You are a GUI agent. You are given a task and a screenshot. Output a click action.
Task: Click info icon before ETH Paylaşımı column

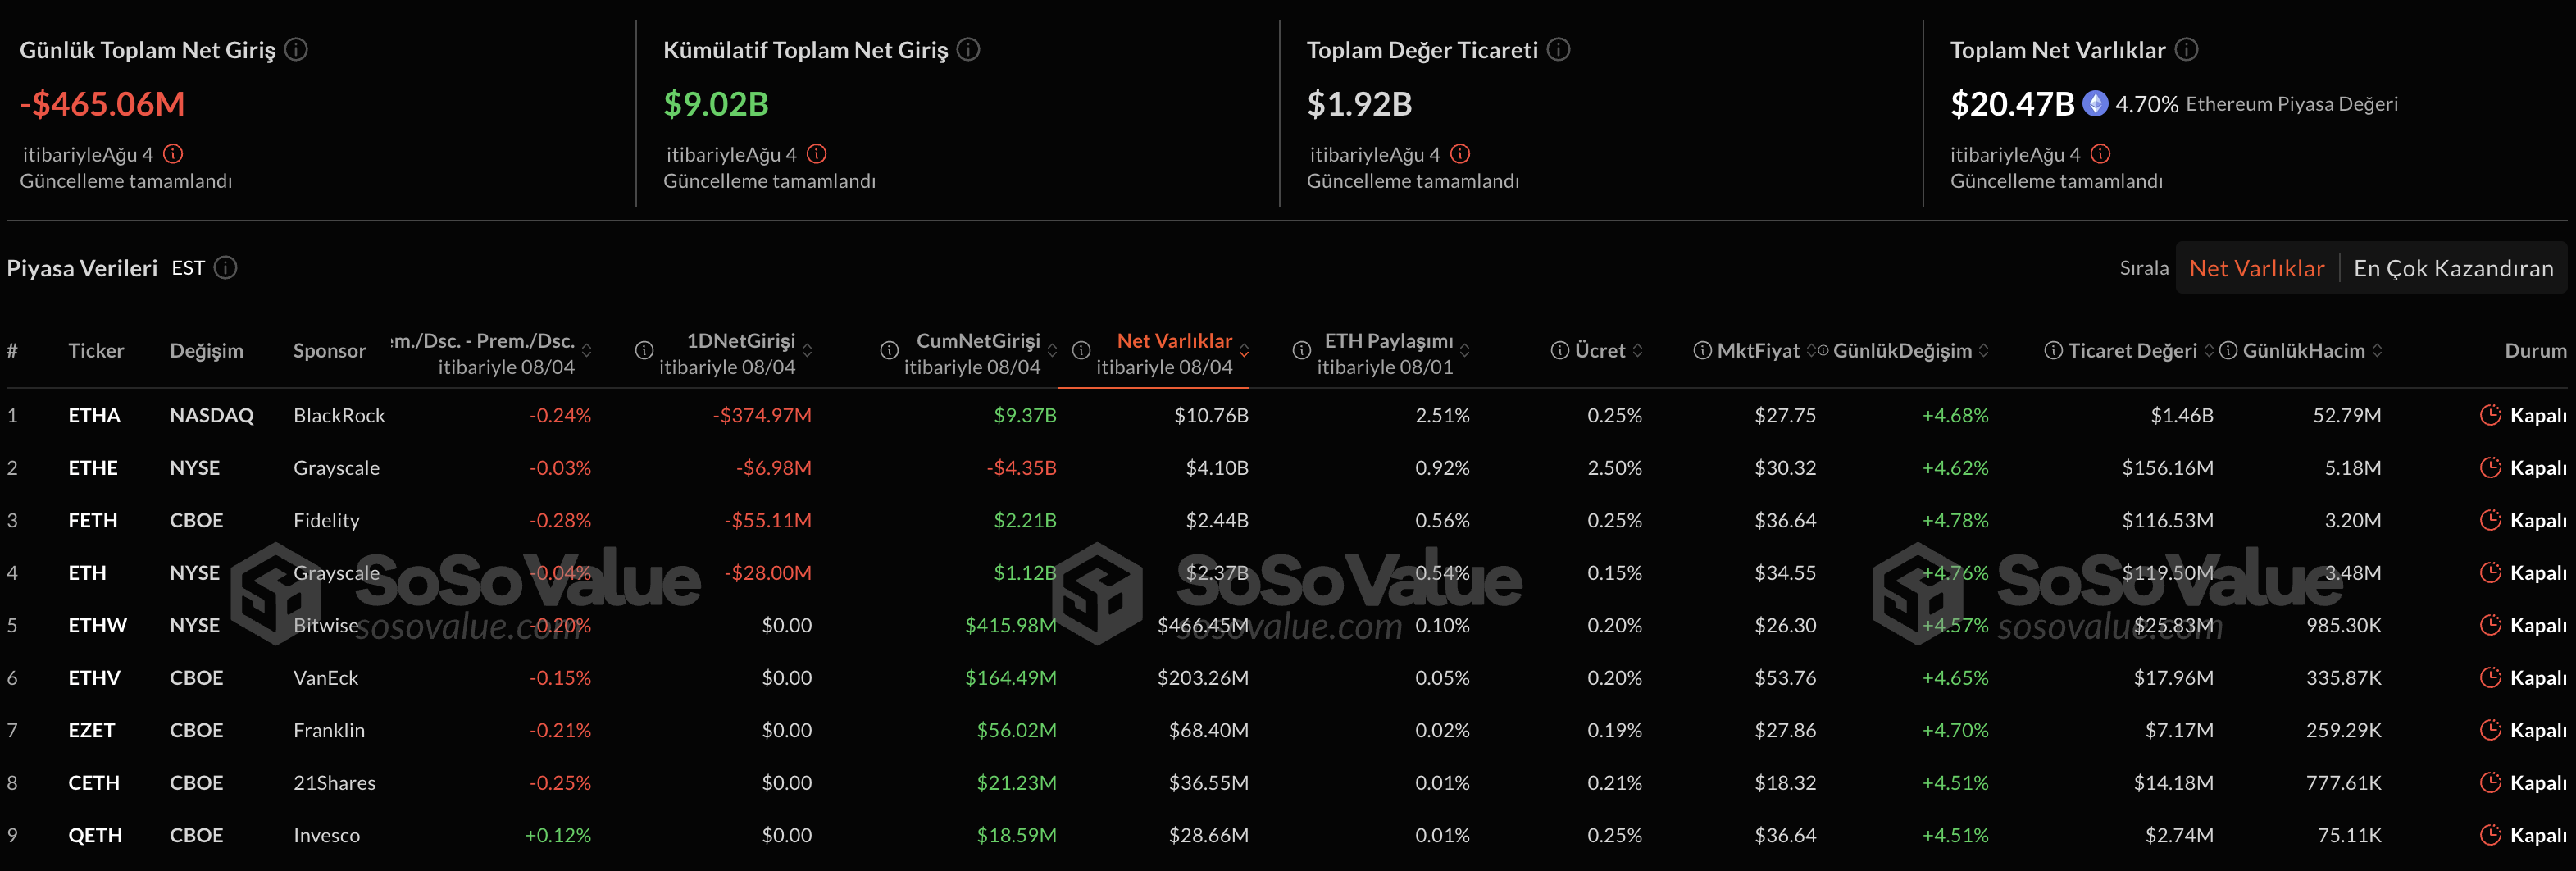1301,350
